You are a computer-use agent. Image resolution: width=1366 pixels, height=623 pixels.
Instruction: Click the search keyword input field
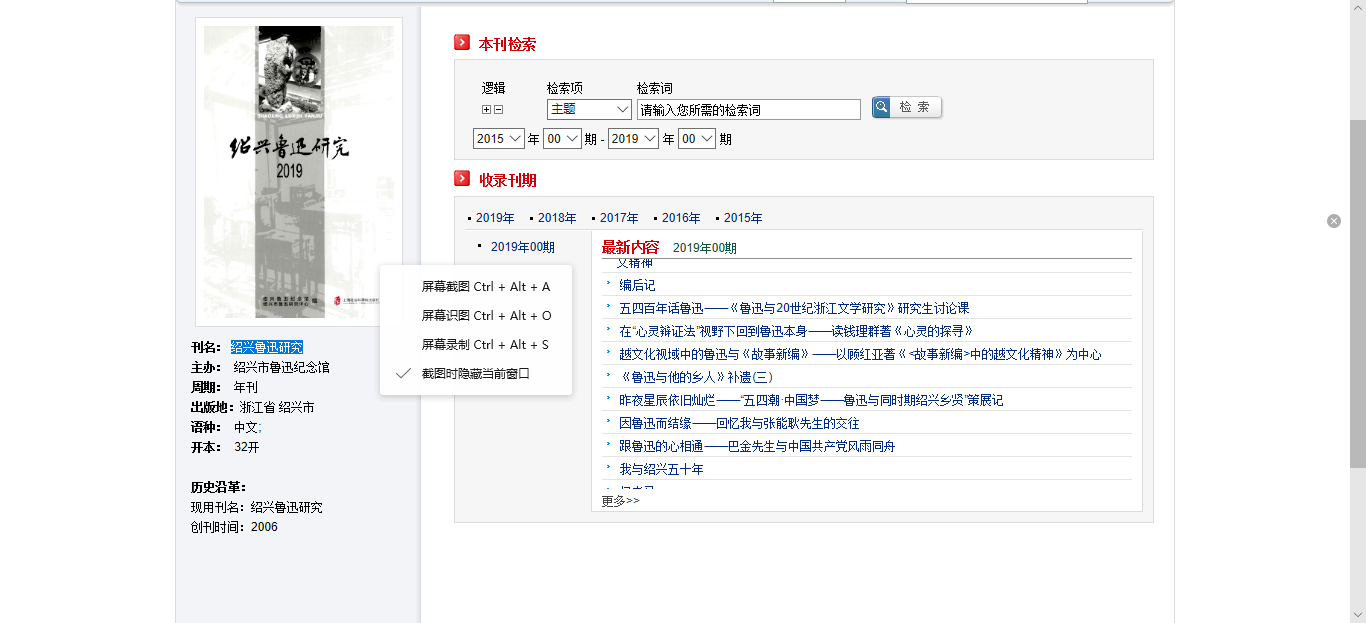tap(748, 110)
